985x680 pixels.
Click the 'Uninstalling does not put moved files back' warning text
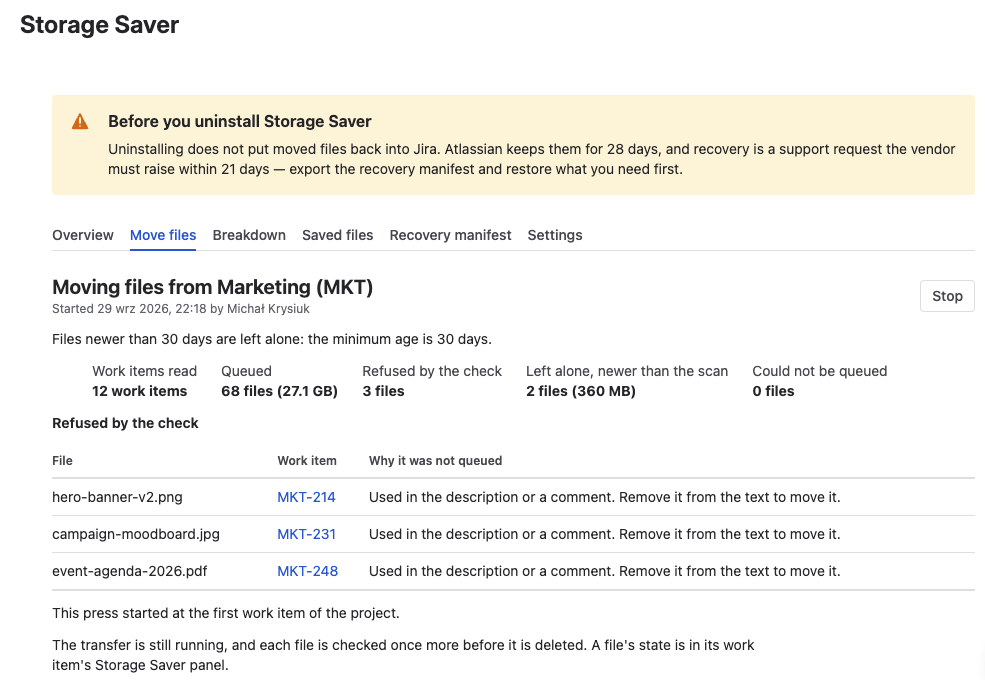click(531, 159)
